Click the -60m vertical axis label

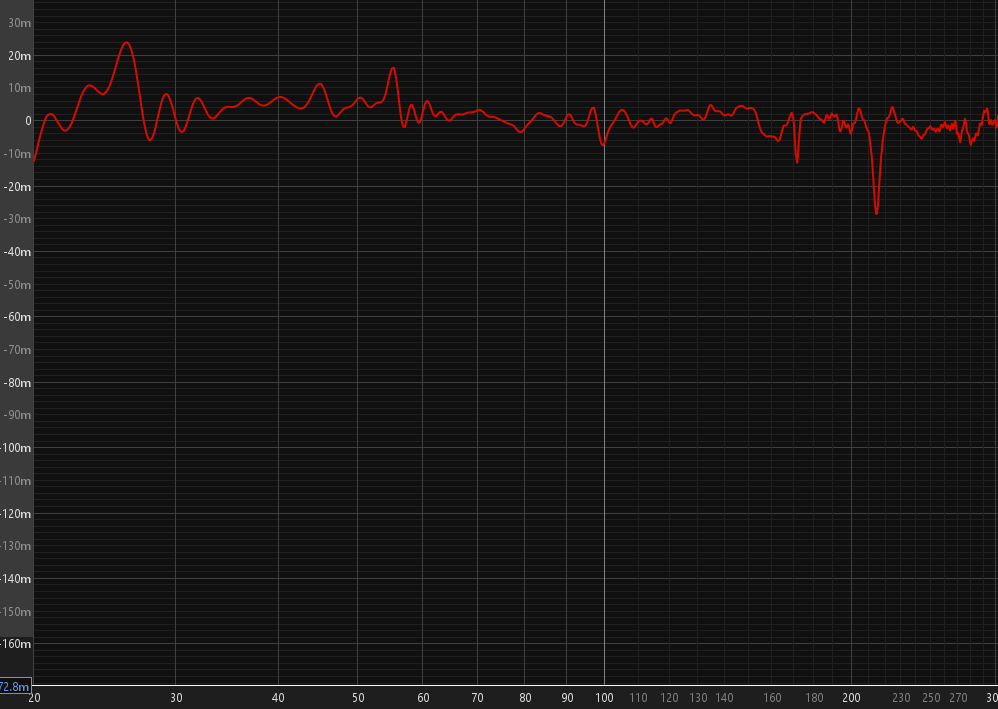[x=17, y=318]
